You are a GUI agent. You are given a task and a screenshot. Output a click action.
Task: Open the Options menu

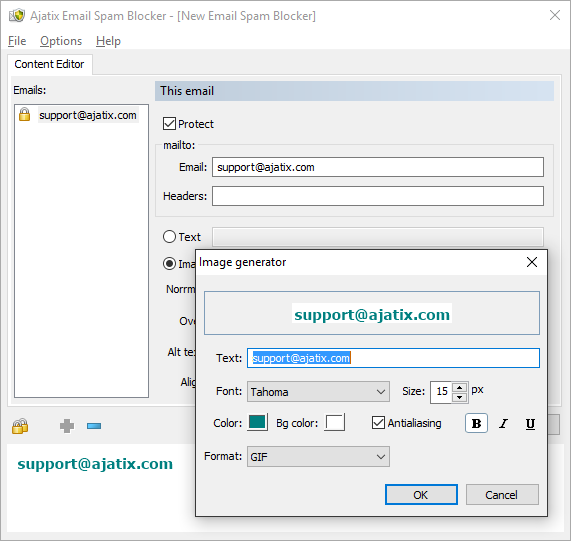[x=61, y=41]
